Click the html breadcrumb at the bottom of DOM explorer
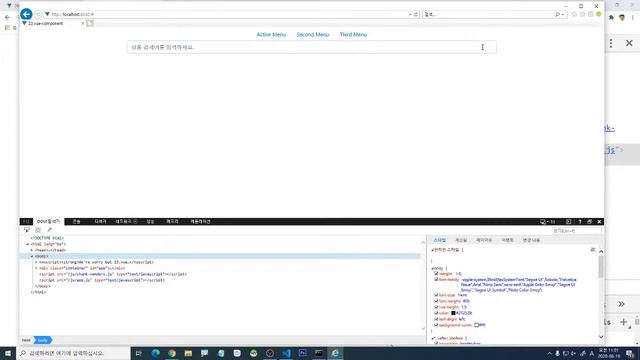The height and width of the screenshot is (360, 640). (26, 340)
